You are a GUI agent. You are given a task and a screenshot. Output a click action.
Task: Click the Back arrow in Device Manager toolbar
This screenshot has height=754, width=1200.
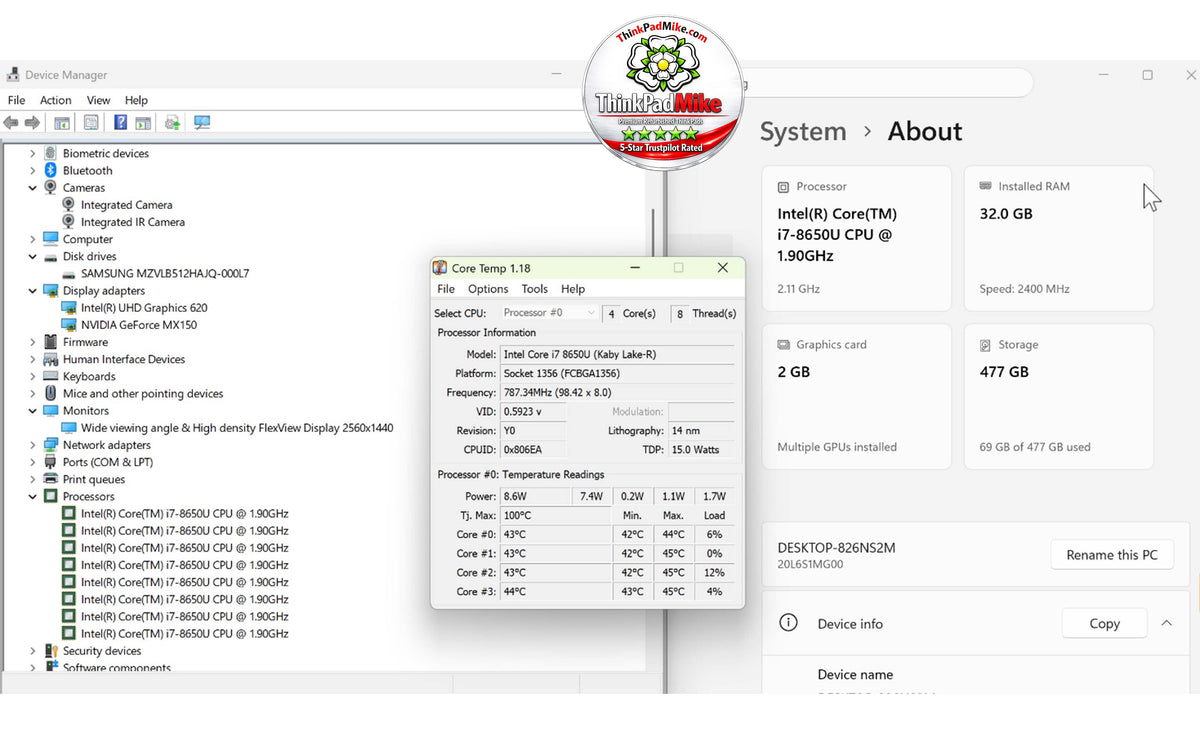point(11,123)
